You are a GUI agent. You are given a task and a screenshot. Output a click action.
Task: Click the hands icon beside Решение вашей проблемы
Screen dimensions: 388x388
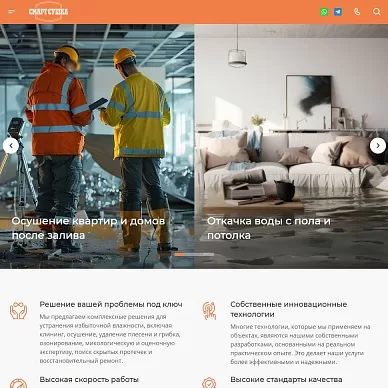click(x=18, y=310)
